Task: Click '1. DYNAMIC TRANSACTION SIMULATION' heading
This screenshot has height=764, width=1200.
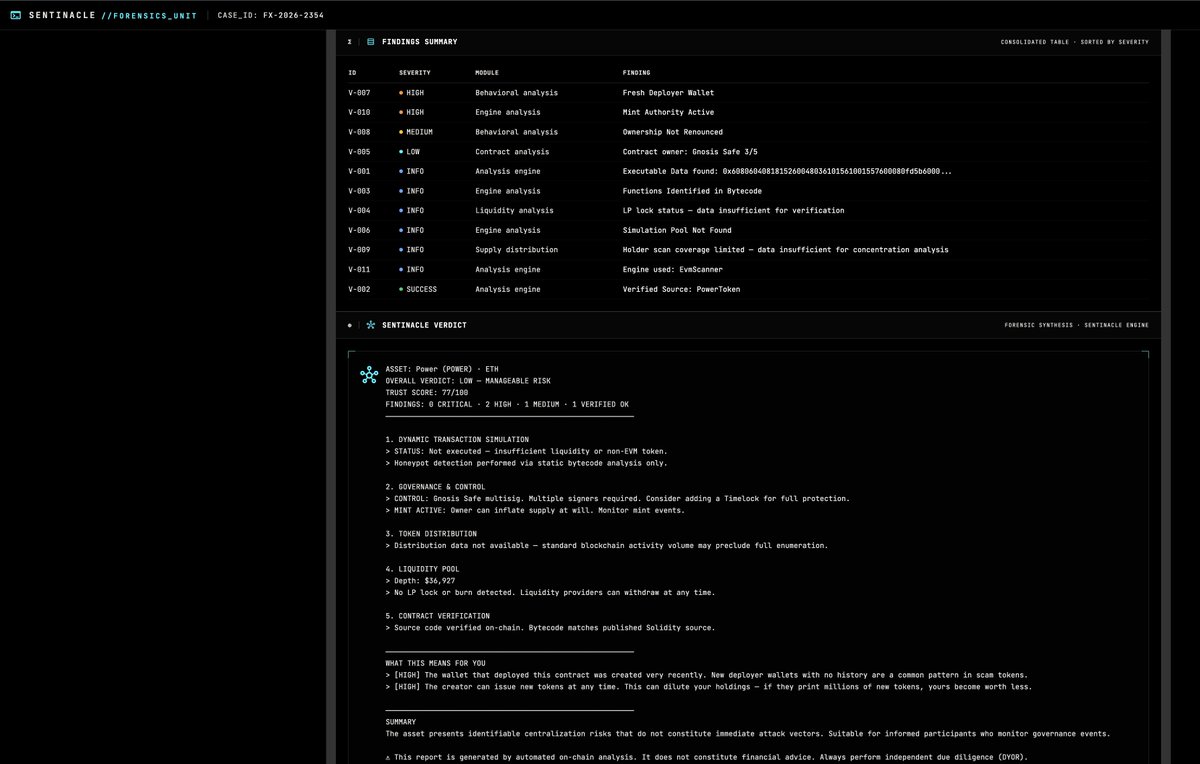Action: 457,440
